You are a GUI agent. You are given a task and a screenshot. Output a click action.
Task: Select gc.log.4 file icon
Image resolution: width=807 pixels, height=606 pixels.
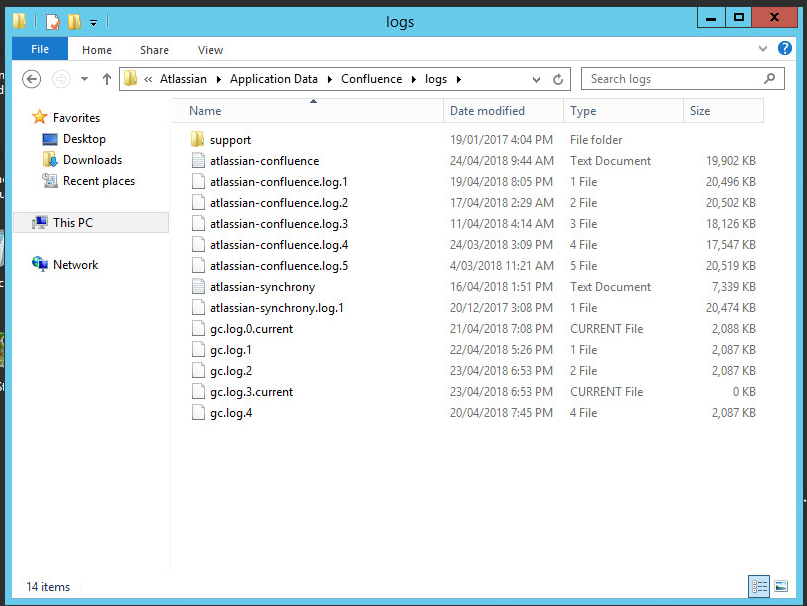point(198,412)
